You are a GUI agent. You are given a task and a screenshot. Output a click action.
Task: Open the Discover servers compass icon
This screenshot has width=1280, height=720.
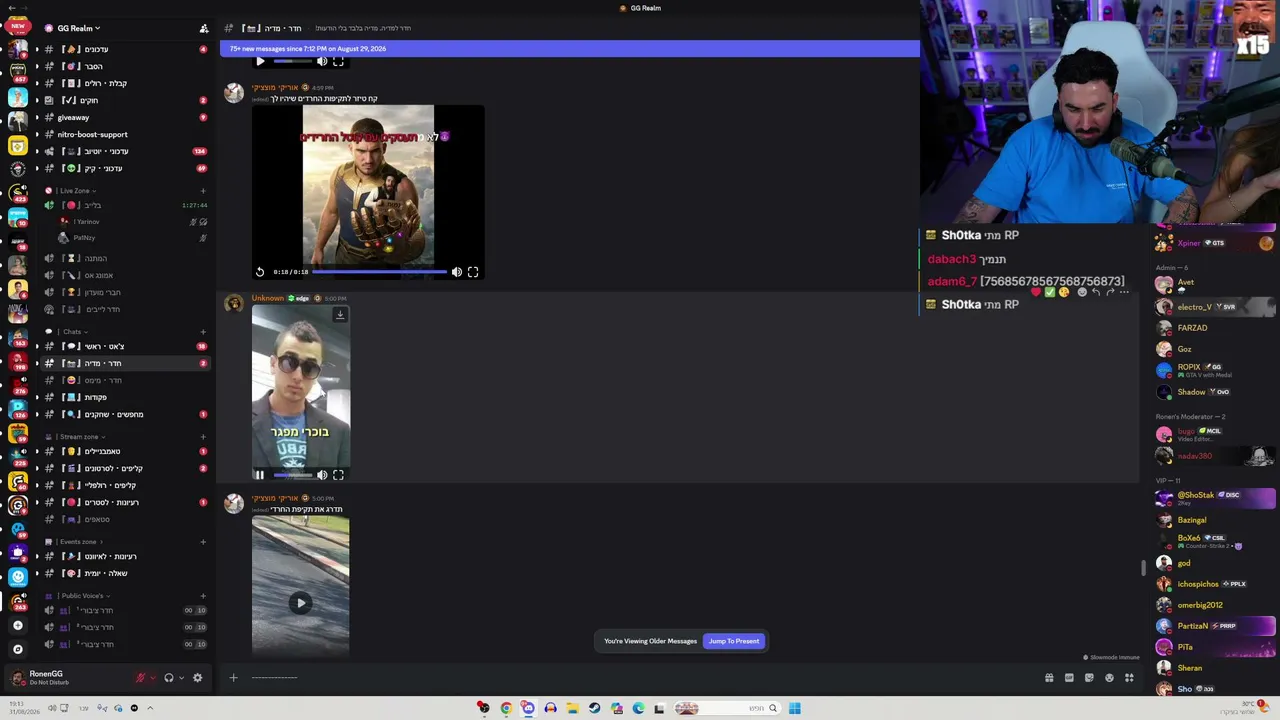17,649
